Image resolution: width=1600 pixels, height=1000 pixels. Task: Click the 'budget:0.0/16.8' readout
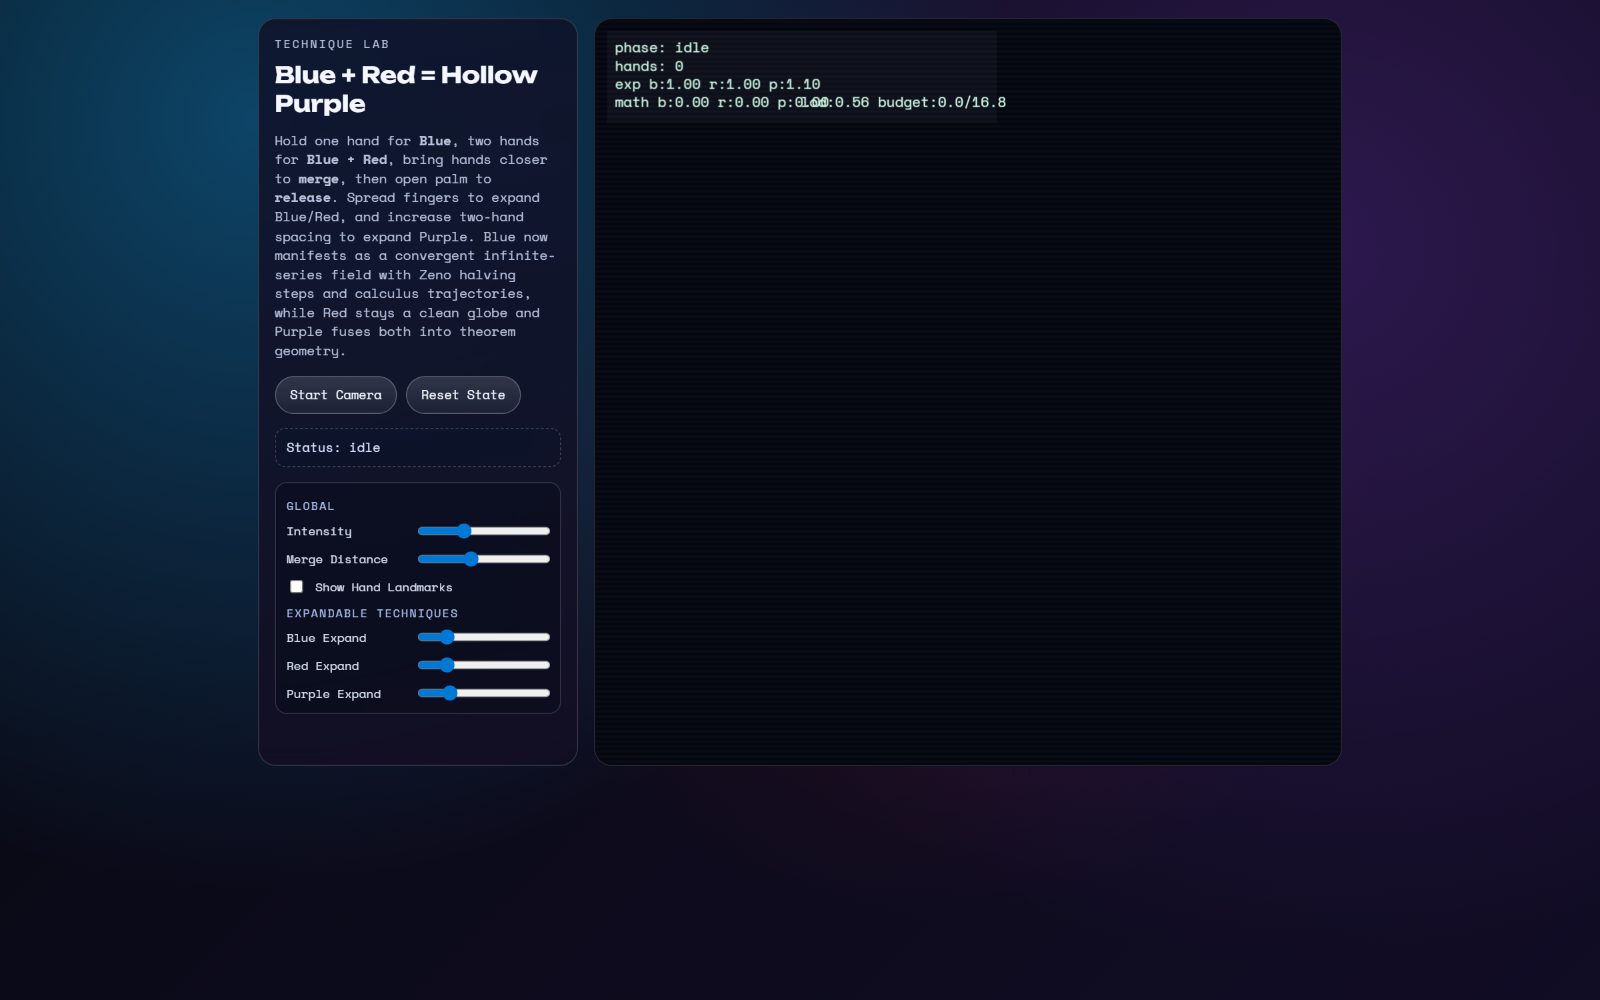tap(942, 102)
